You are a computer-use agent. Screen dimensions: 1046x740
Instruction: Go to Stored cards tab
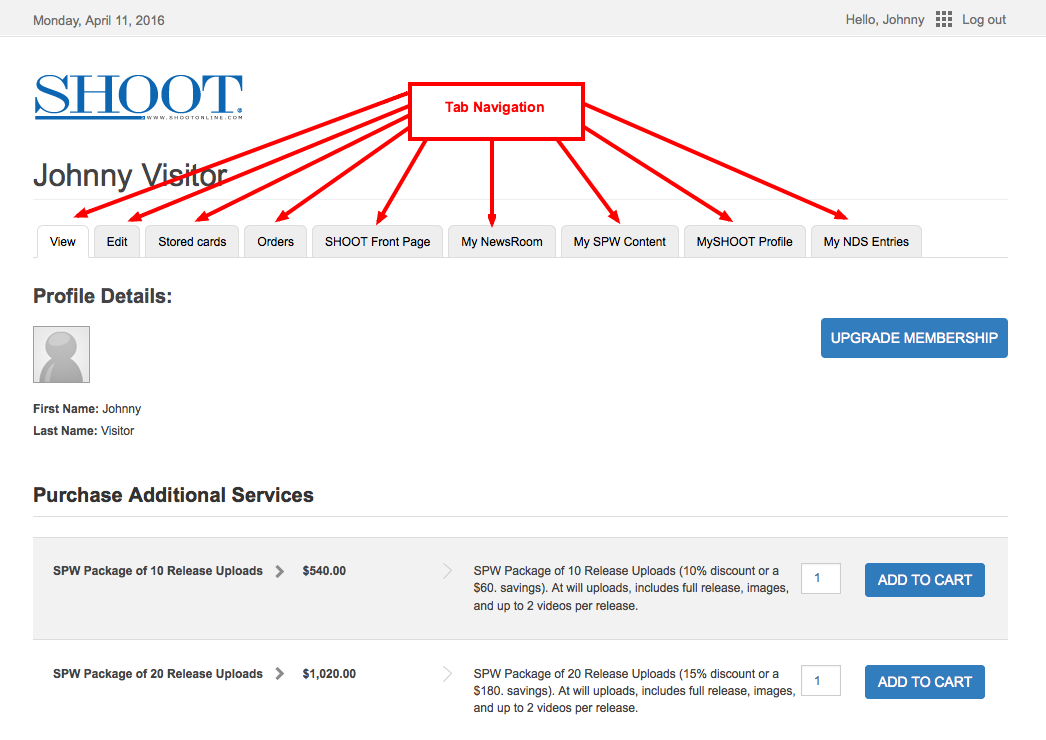click(192, 242)
